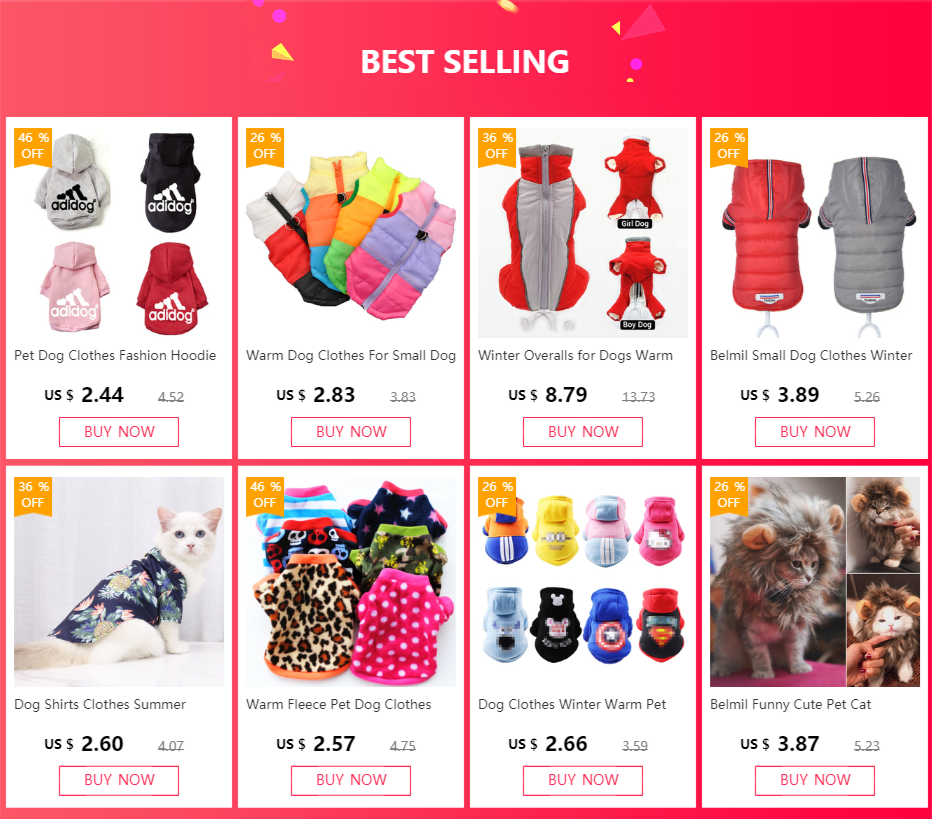Click the 46% OFF badge on Warm Fleece Clothes
932x819 pixels.
pos(265,495)
